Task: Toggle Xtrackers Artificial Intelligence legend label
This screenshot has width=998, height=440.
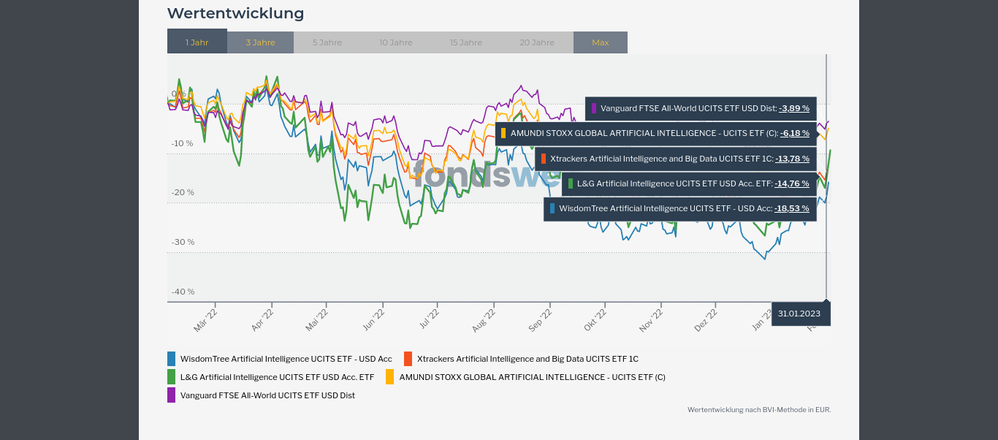Action: [527, 358]
